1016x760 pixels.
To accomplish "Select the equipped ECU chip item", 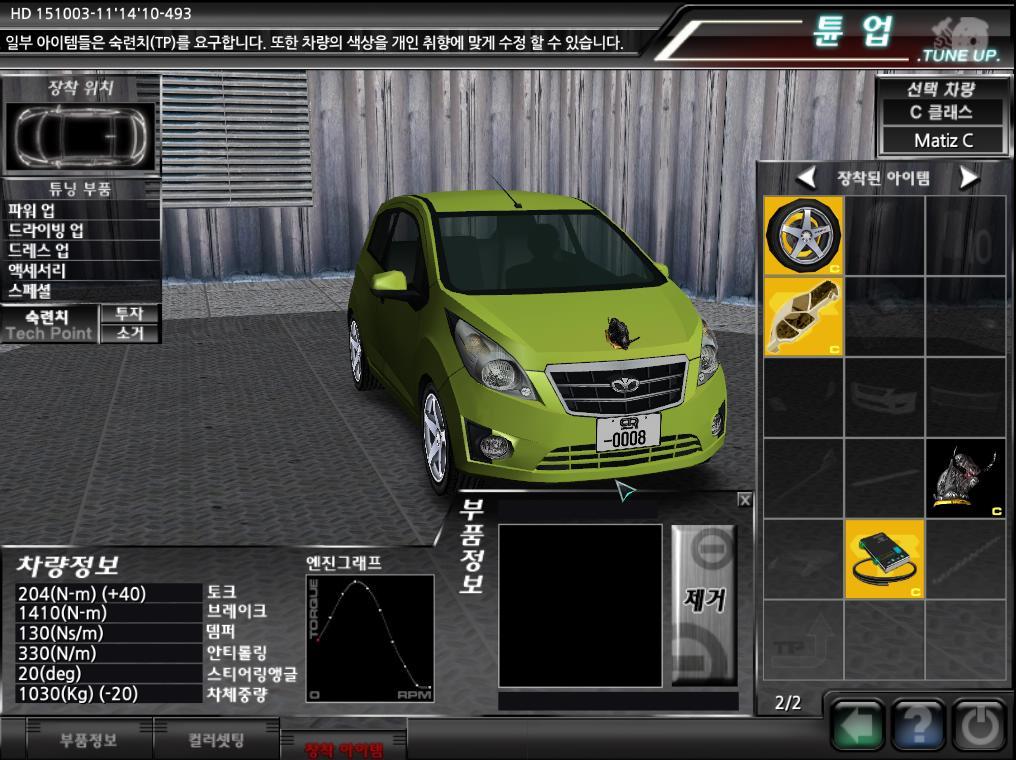I will 884,558.
